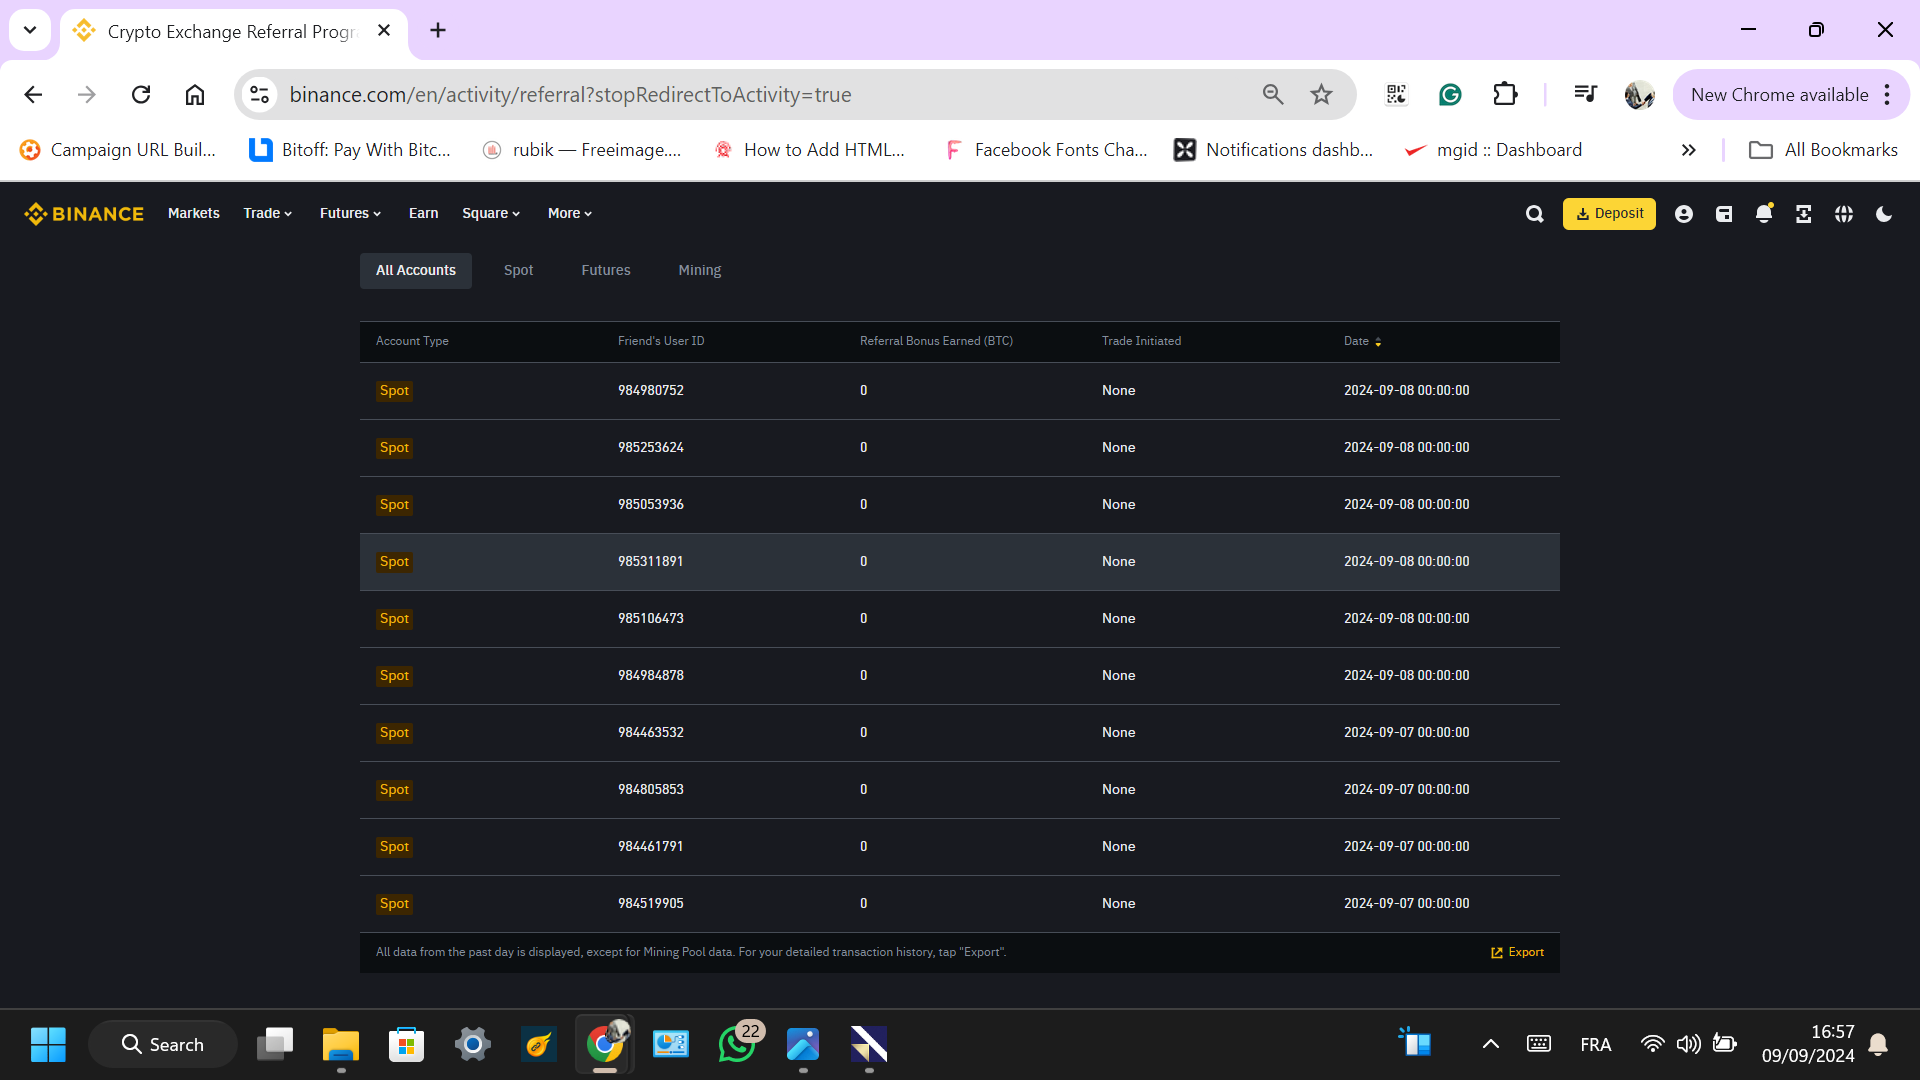Open the Binance search icon
Screen dimensions: 1920x1080
click(x=1534, y=214)
